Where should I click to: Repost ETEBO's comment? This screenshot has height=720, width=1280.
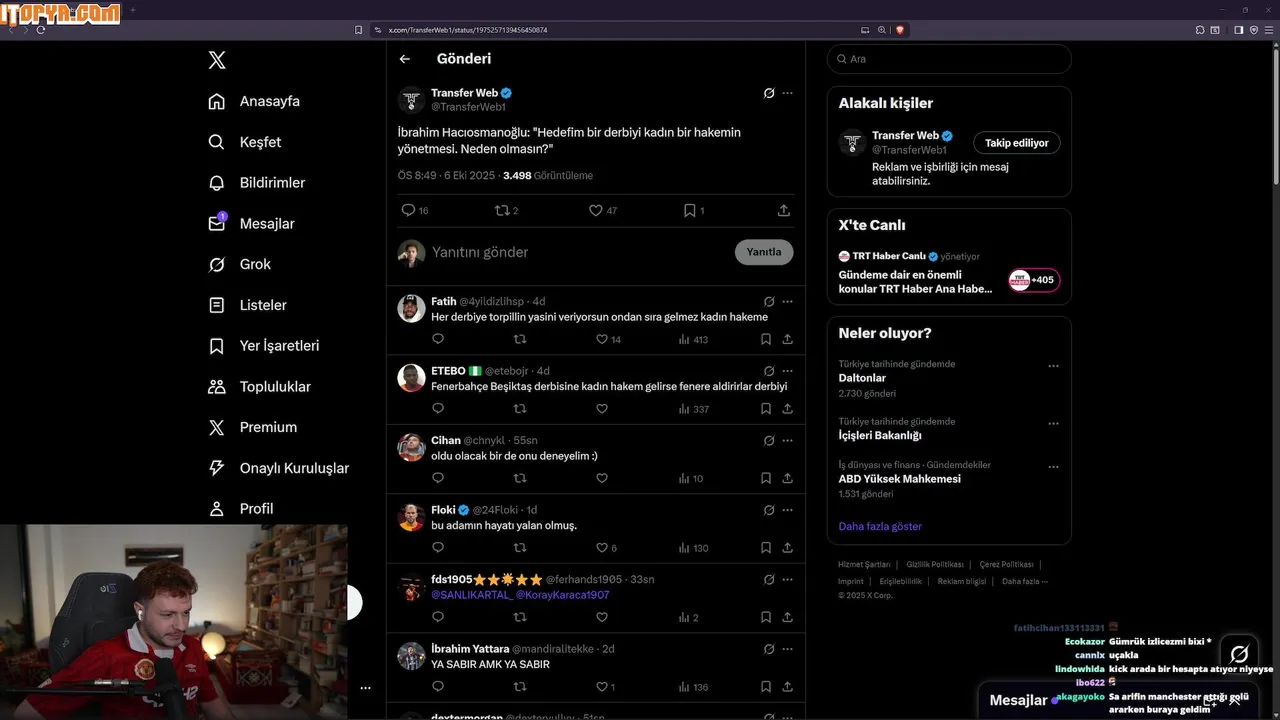click(520, 409)
